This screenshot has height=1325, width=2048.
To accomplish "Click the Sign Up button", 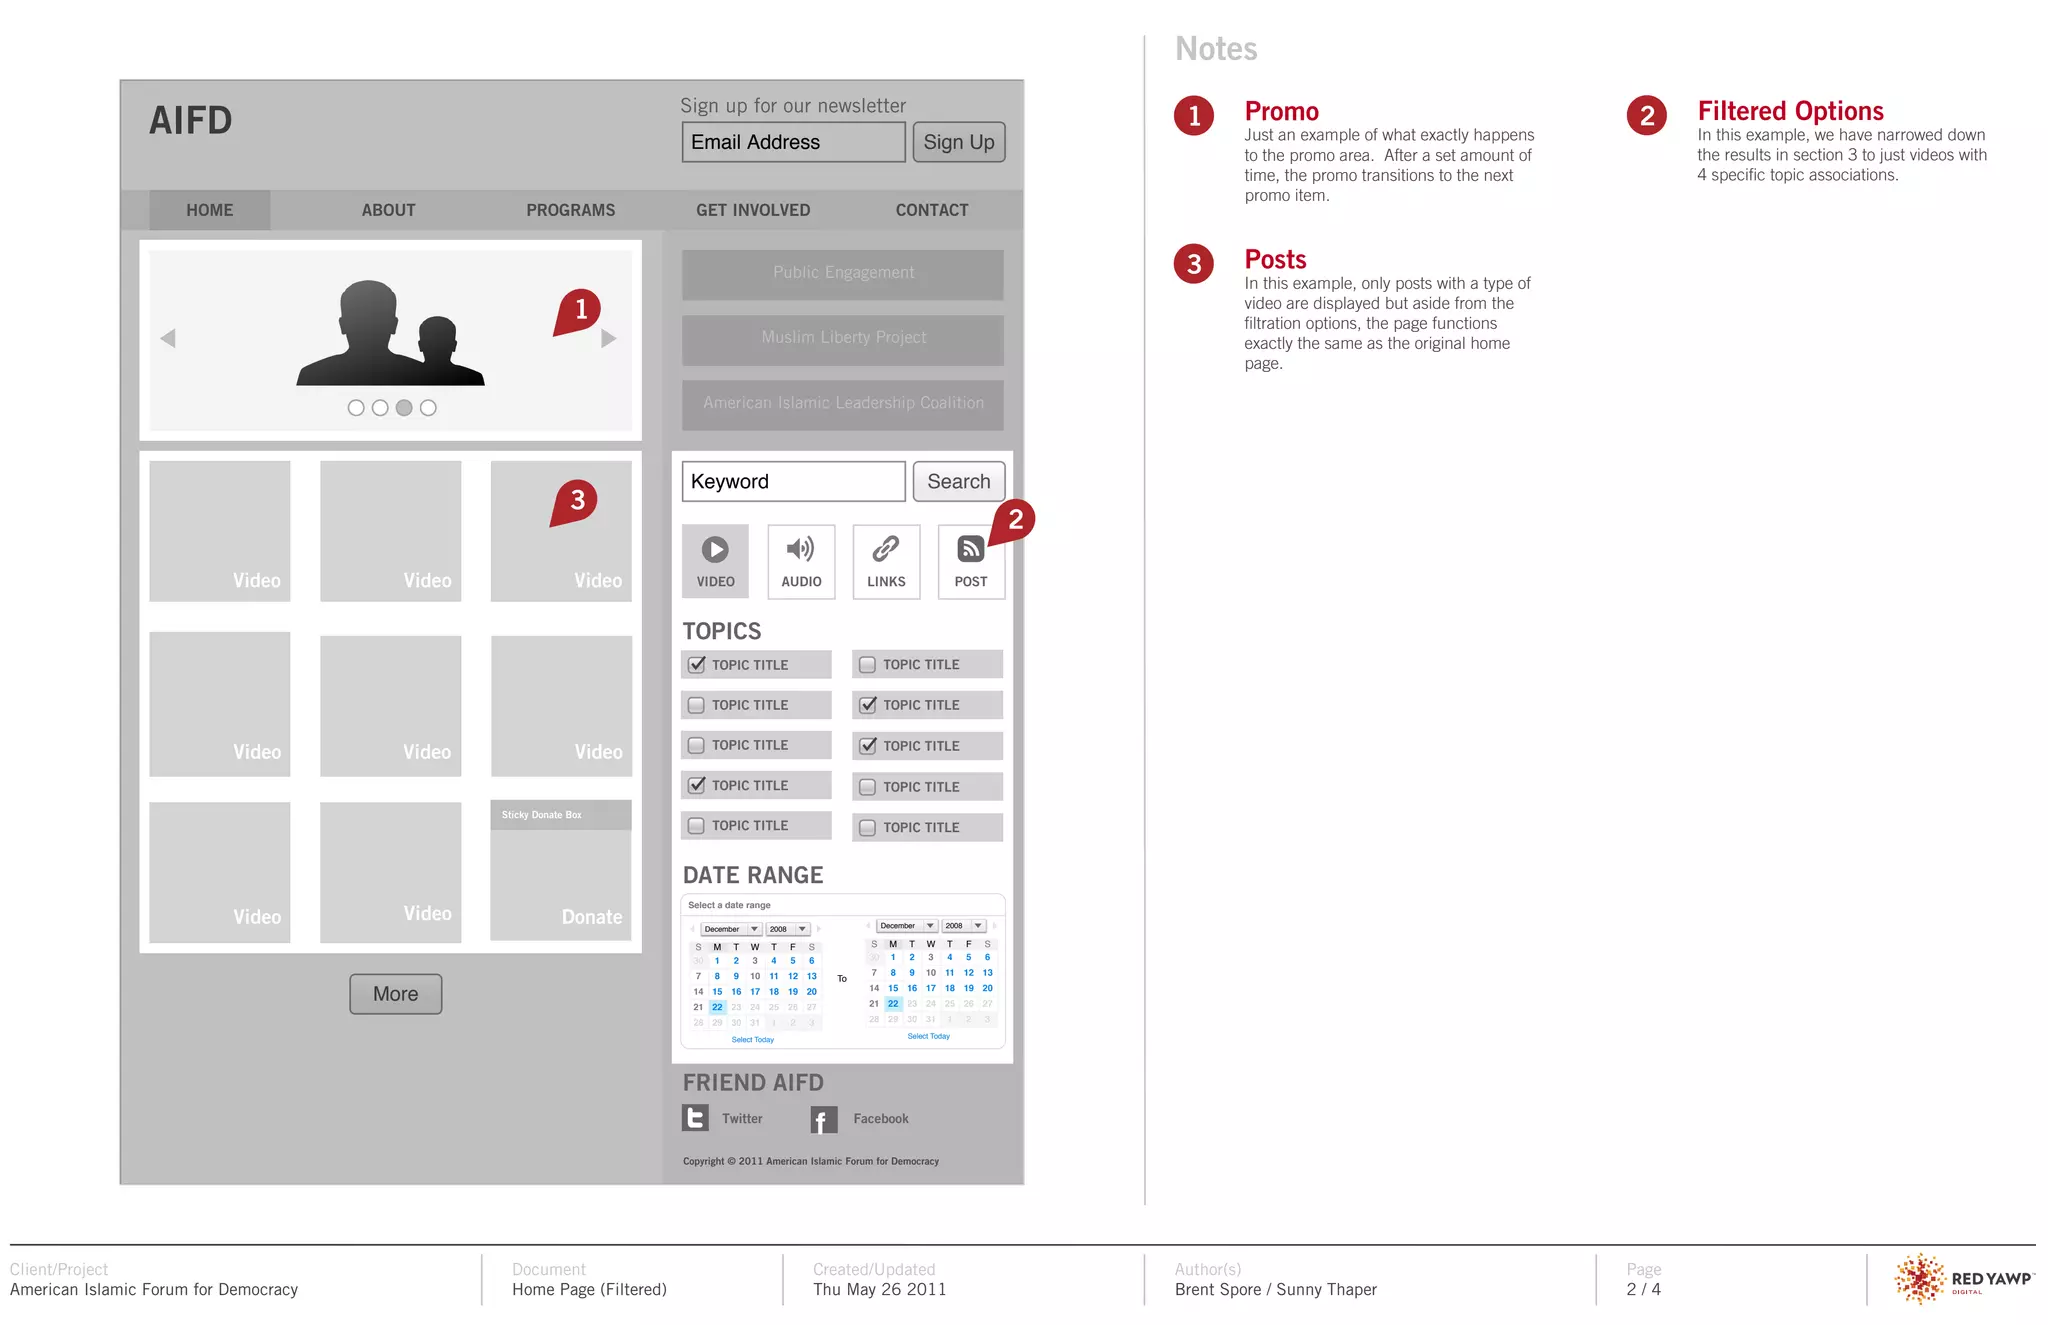I will pos(958,142).
